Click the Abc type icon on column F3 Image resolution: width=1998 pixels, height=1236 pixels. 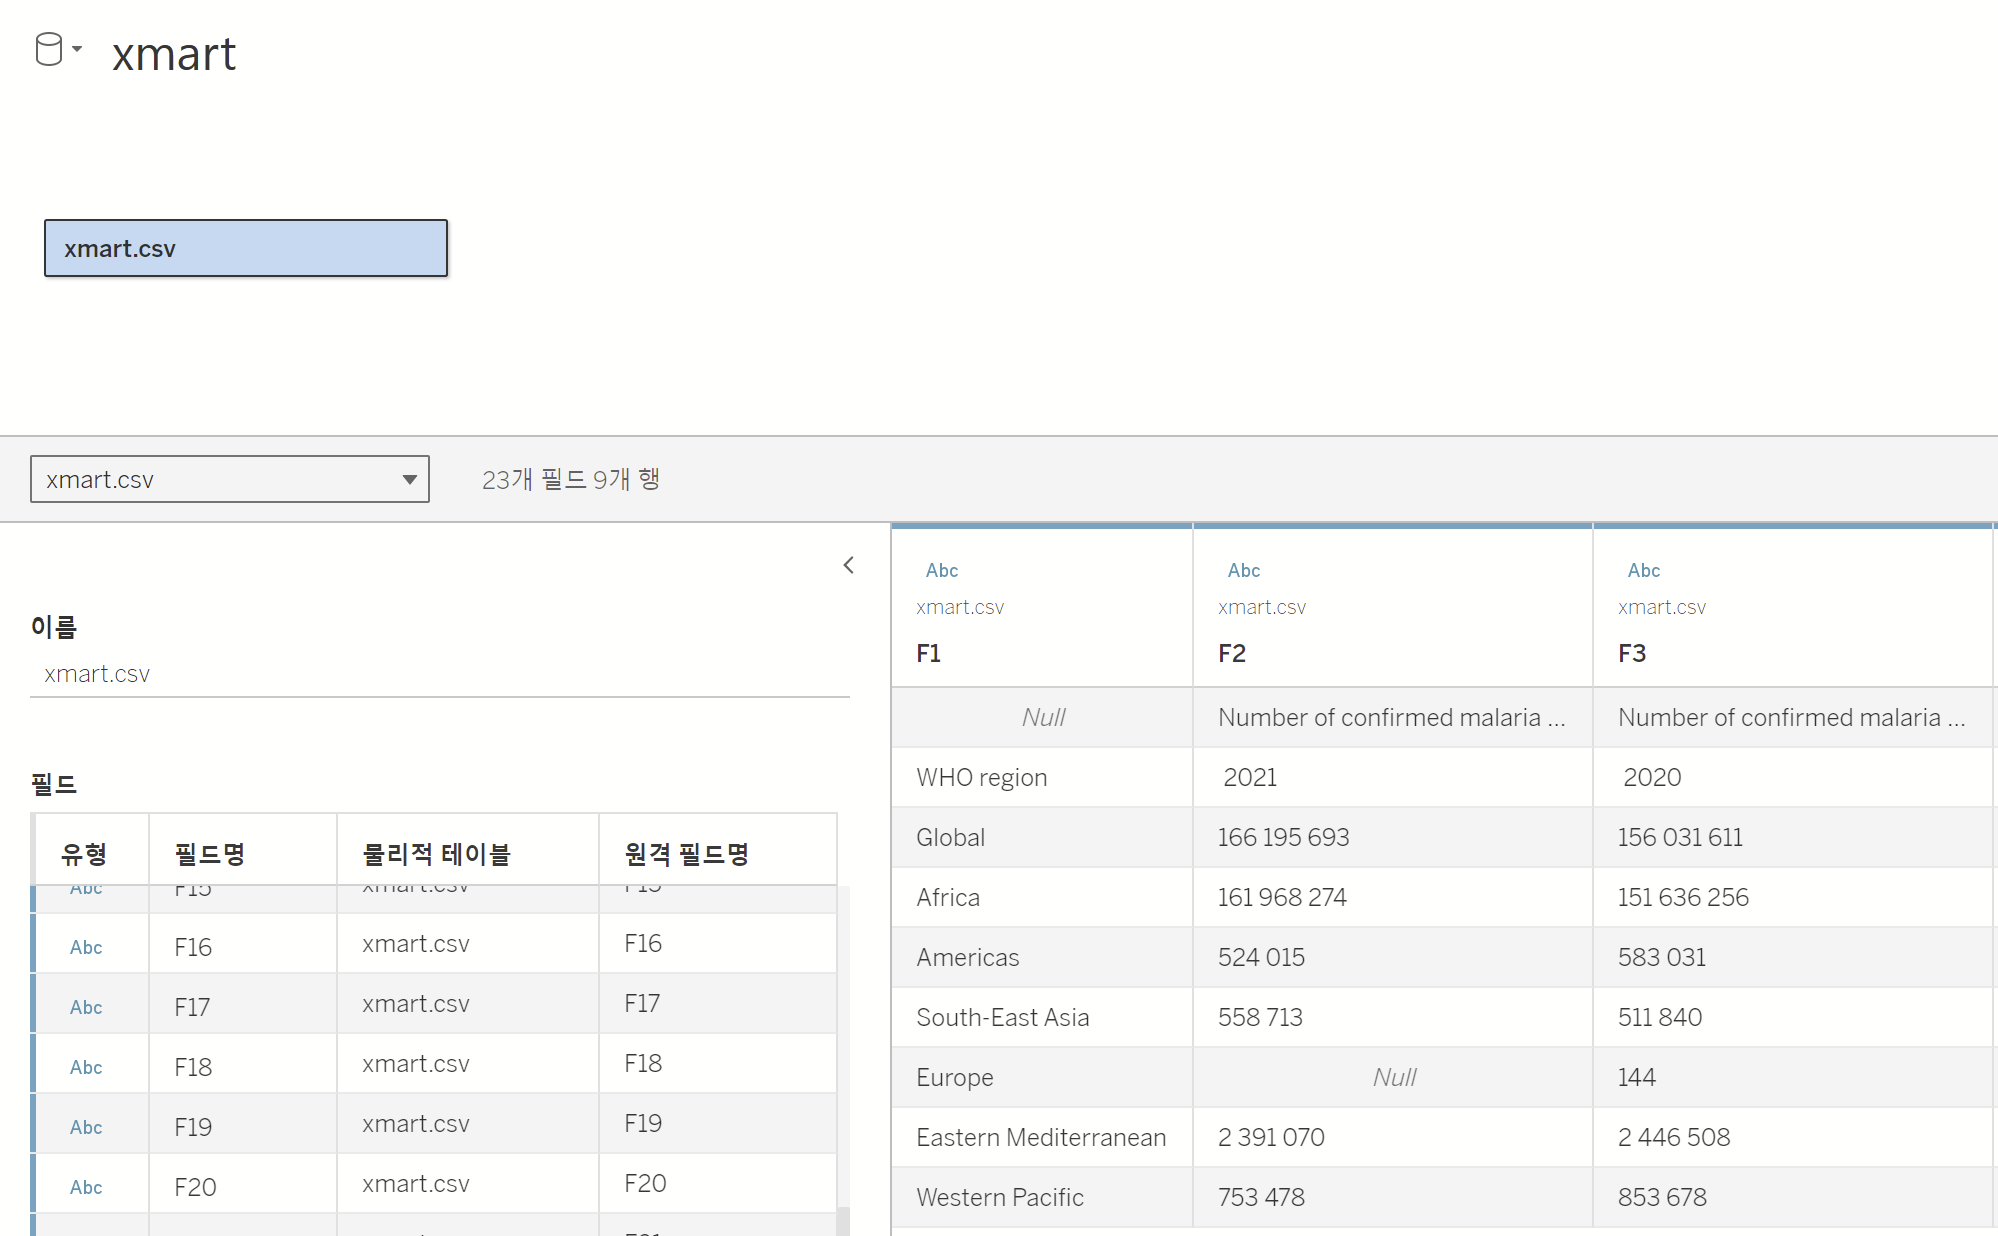(x=1644, y=570)
